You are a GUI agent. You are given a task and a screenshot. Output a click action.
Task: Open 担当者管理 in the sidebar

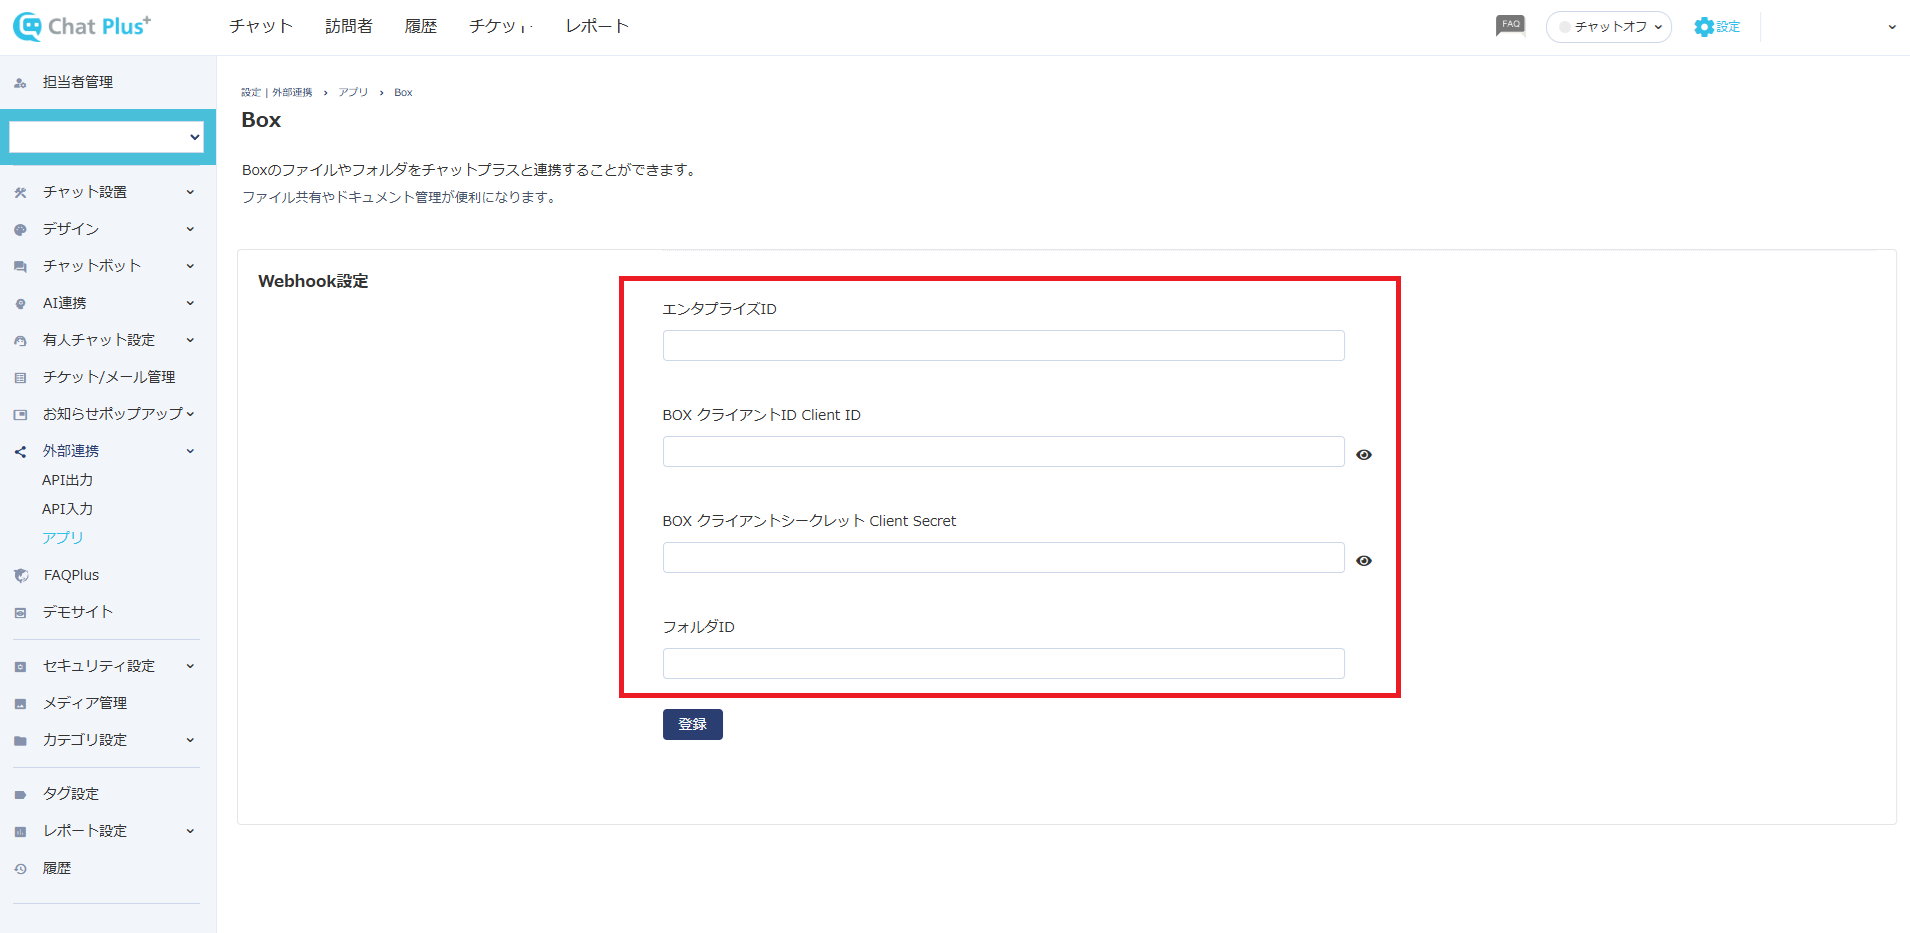pyautogui.click(x=78, y=82)
